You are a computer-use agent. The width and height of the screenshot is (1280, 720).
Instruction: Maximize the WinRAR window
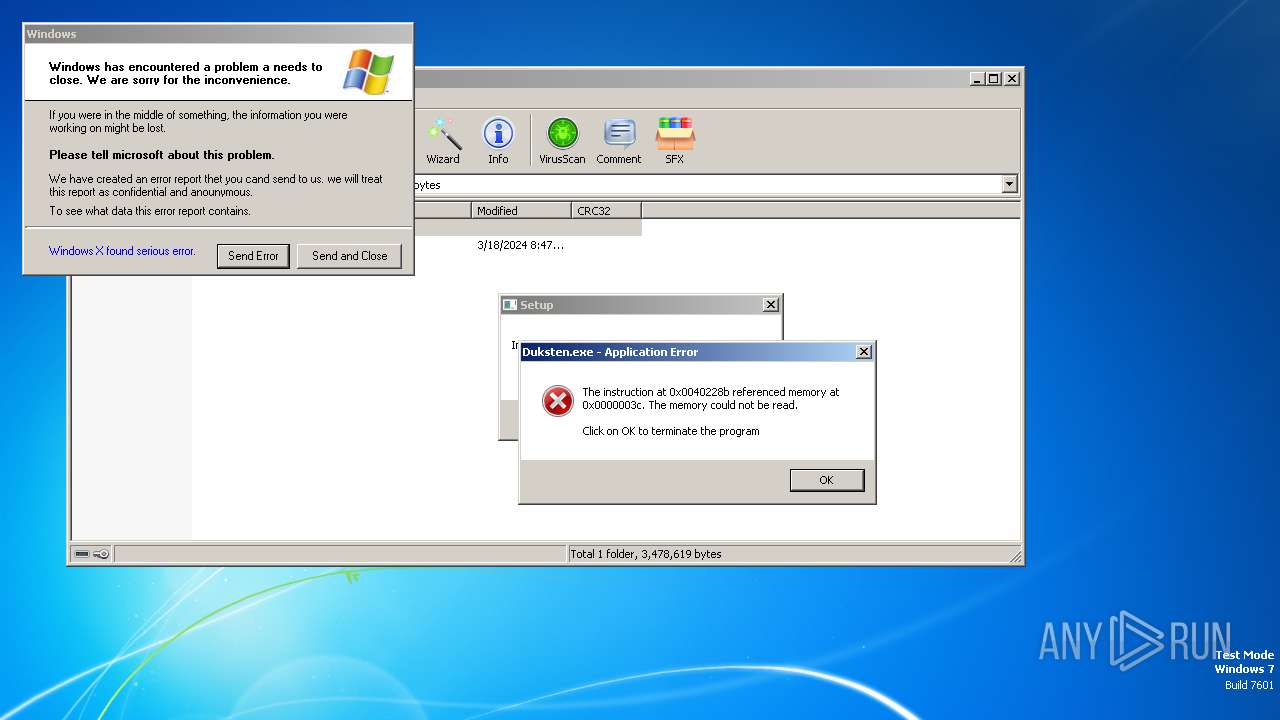pos(994,78)
